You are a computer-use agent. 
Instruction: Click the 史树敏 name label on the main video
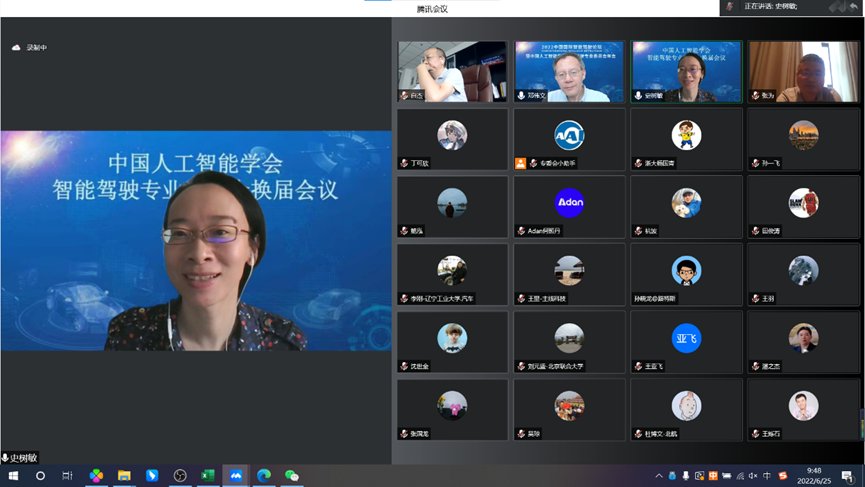22,458
